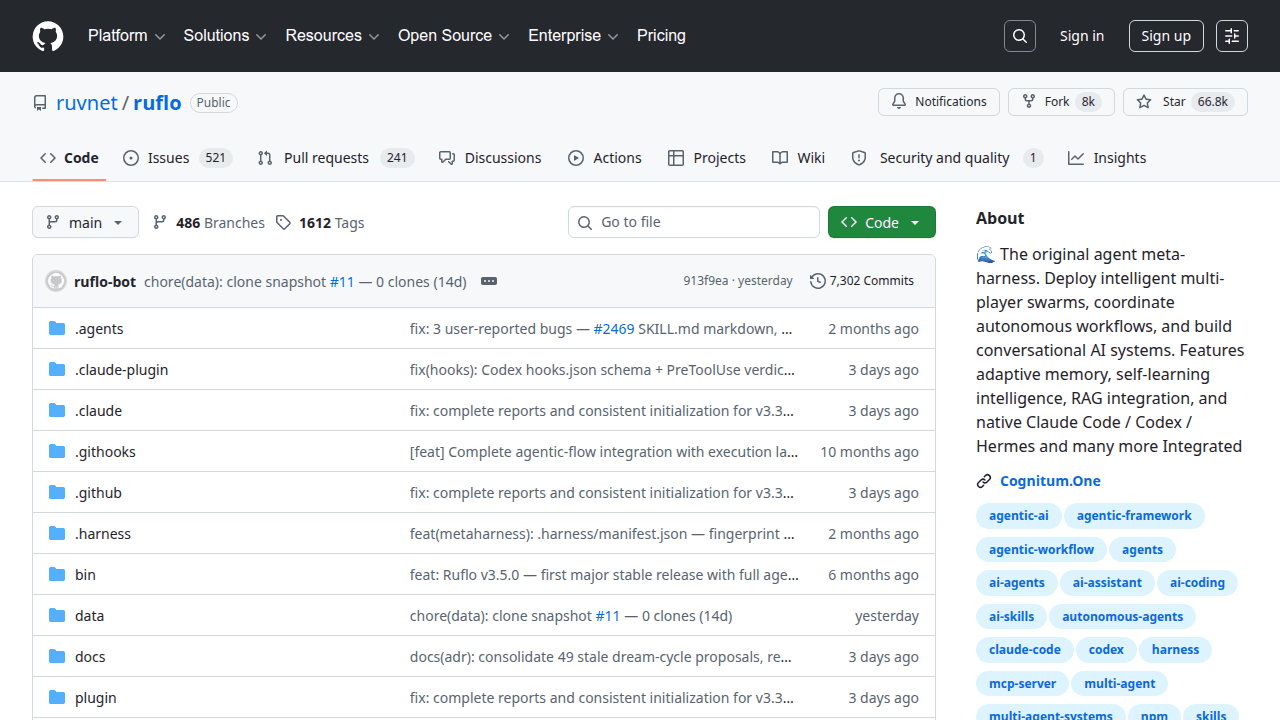The height and width of the screenshot is (720, 1280).
Task: Open the .github folder
Action: (98, 492)
